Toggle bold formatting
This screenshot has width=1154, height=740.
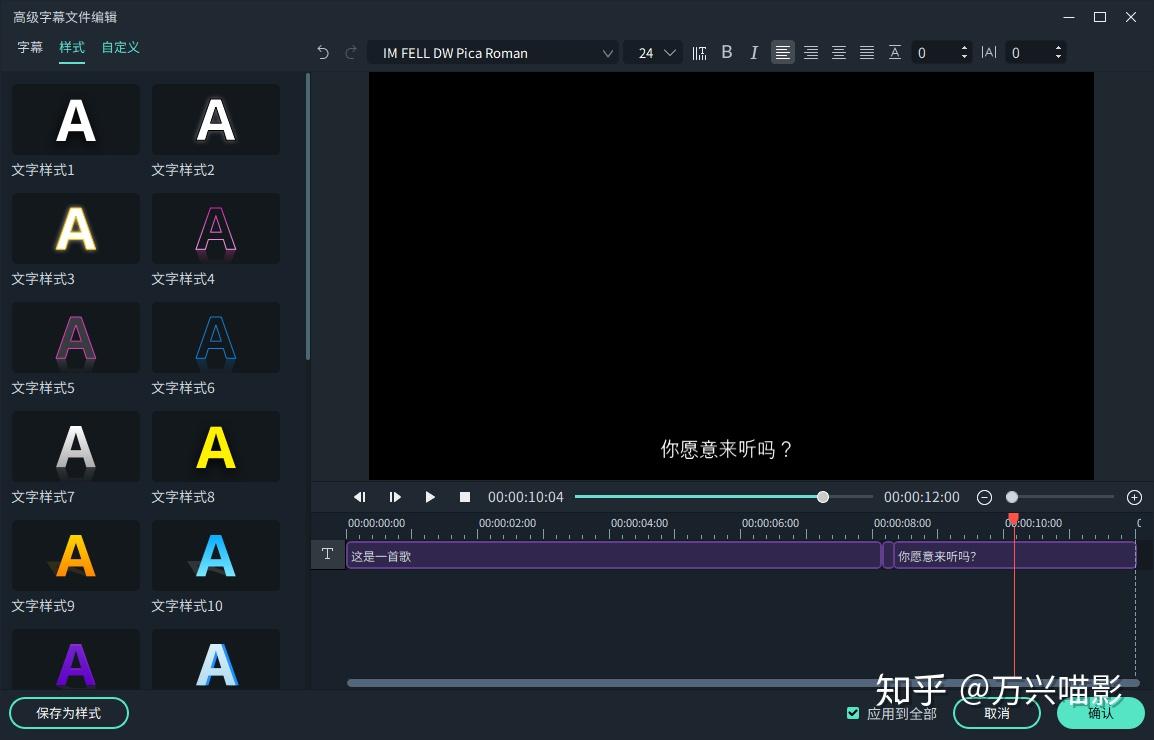tap(727, 52)
